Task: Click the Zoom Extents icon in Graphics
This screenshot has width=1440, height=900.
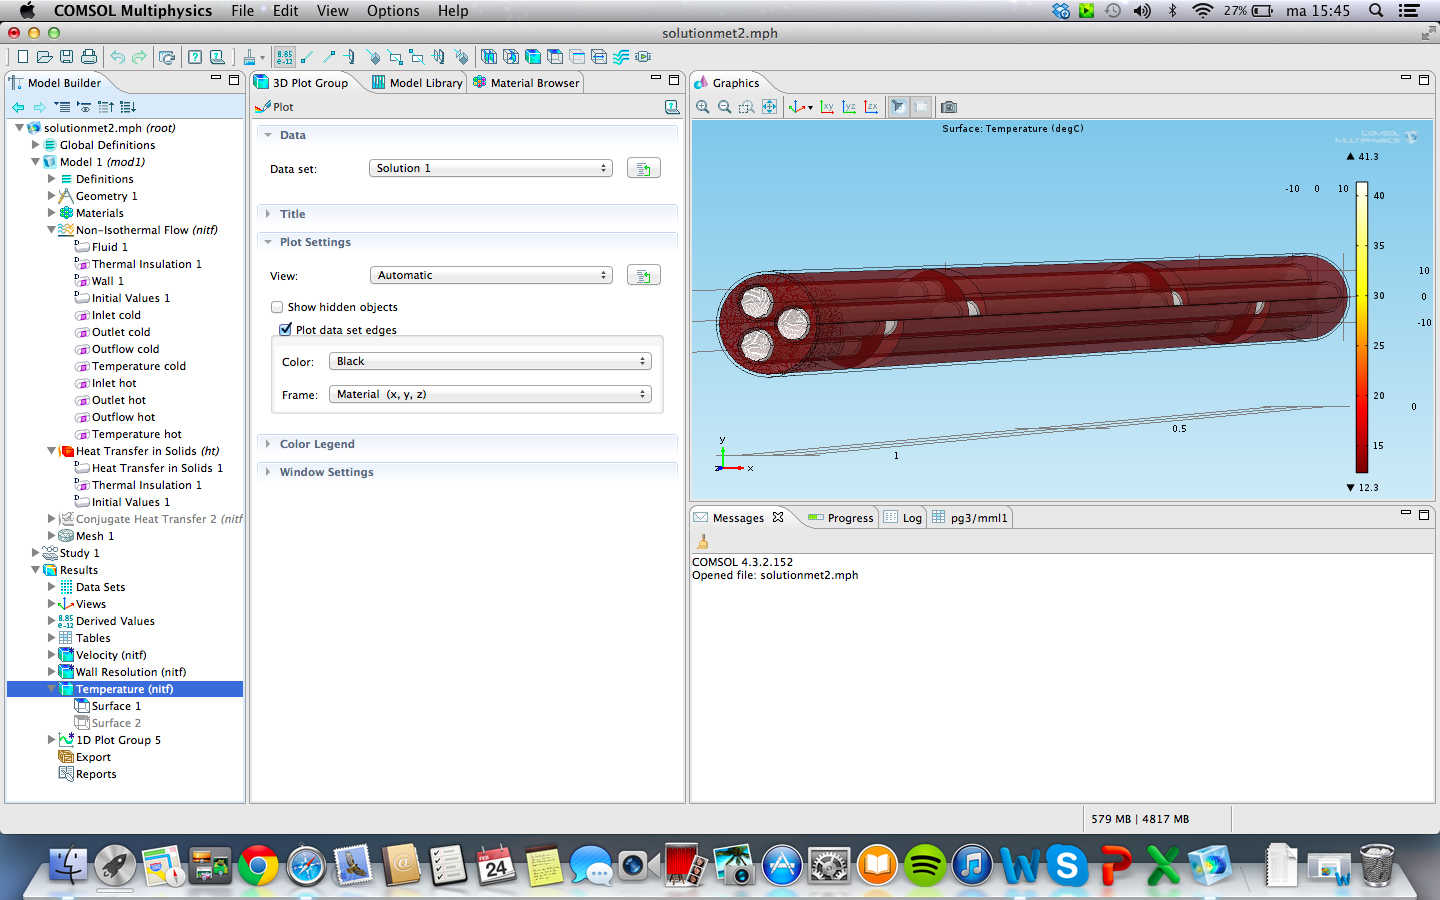Action: pos(769,107)
